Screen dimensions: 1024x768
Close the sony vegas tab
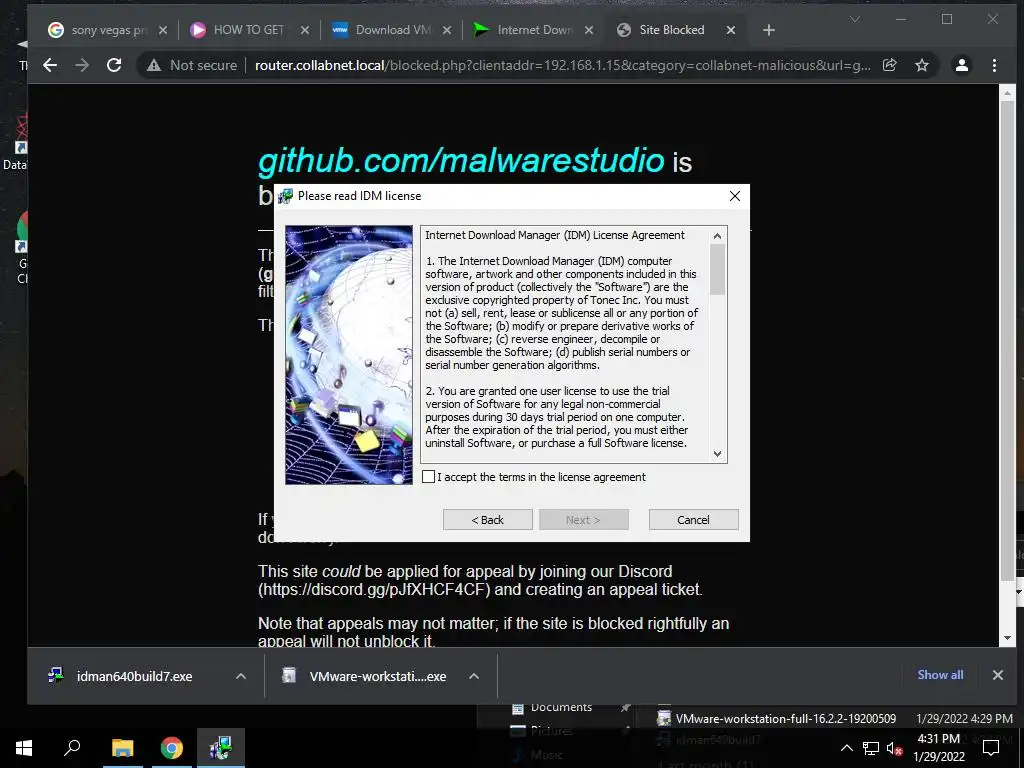[163, 30]
